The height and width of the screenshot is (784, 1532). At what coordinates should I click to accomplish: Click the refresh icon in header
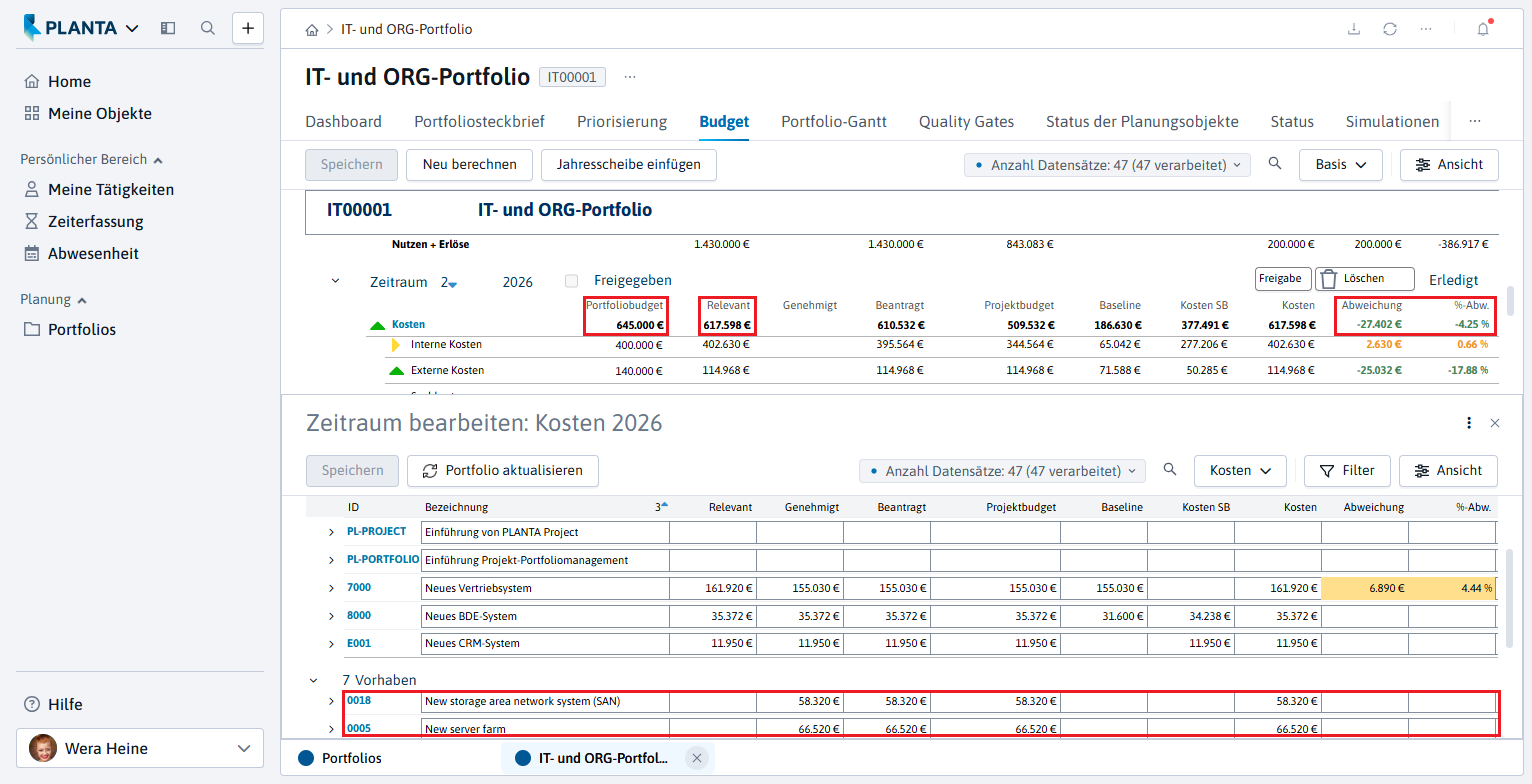click(x=1390, y=29)
